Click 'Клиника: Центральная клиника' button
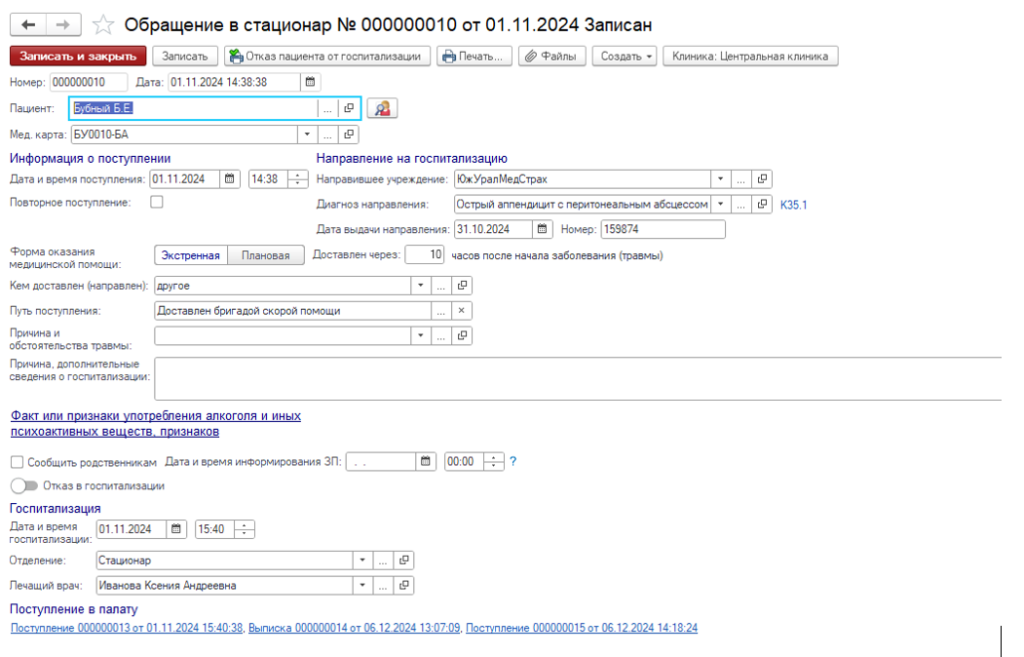Viewport: 1024px width, 657px height. point(750,56)
